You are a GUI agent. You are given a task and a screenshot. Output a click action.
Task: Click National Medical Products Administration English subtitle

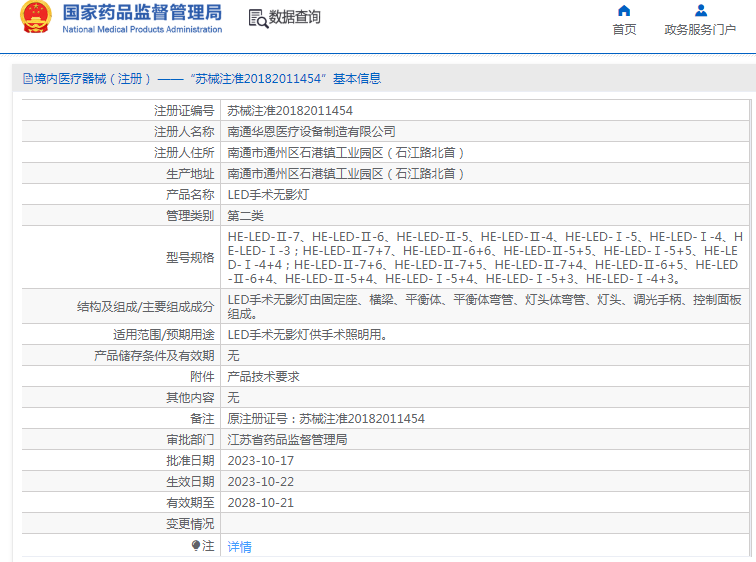[142, 29]
